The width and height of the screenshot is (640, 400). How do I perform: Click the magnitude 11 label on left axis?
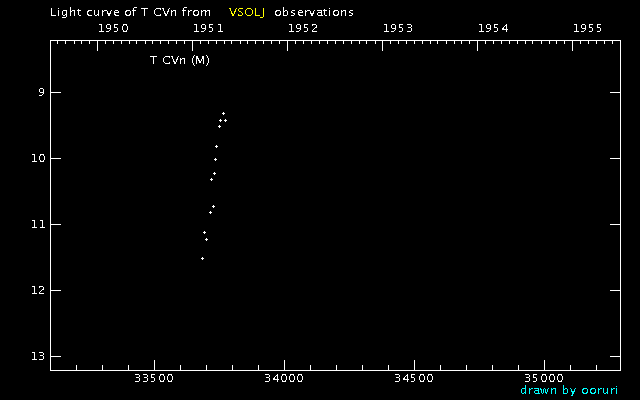click(38, 225)
